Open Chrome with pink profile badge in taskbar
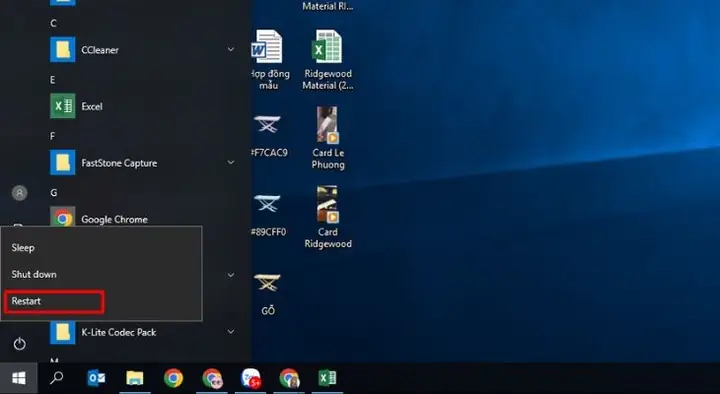 tap(212, 378)
